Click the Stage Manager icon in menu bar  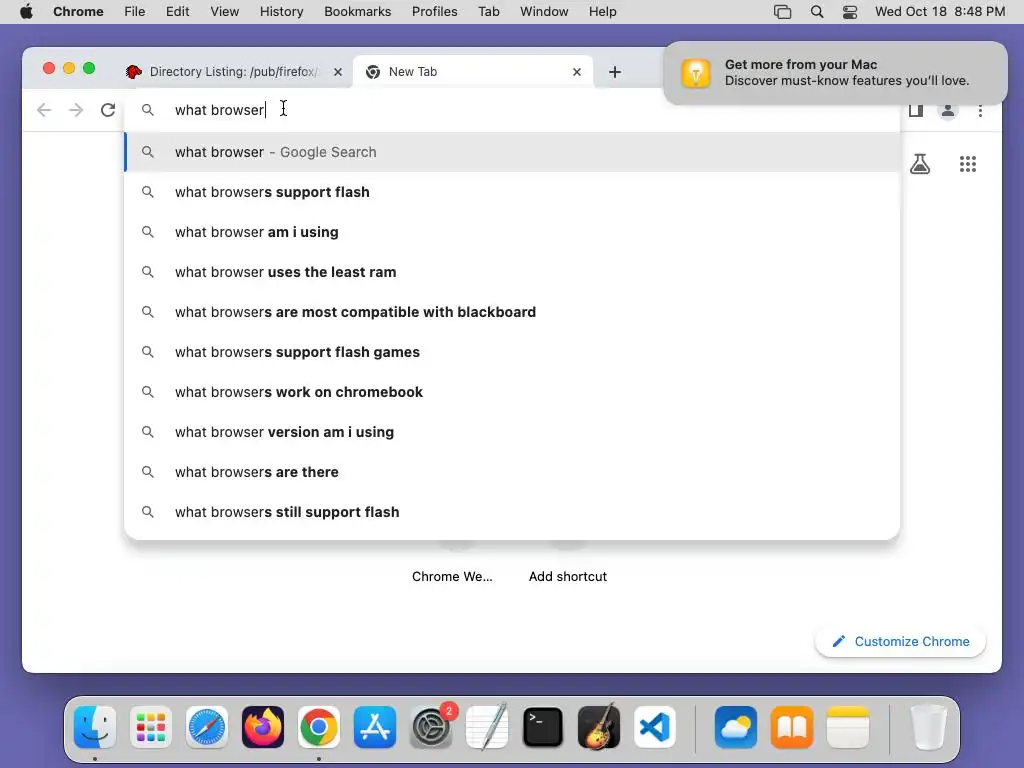[x=782, y=12]
